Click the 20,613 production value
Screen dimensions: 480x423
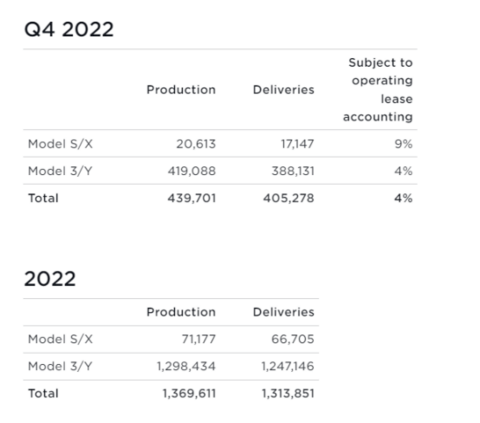tap(196, 144)
